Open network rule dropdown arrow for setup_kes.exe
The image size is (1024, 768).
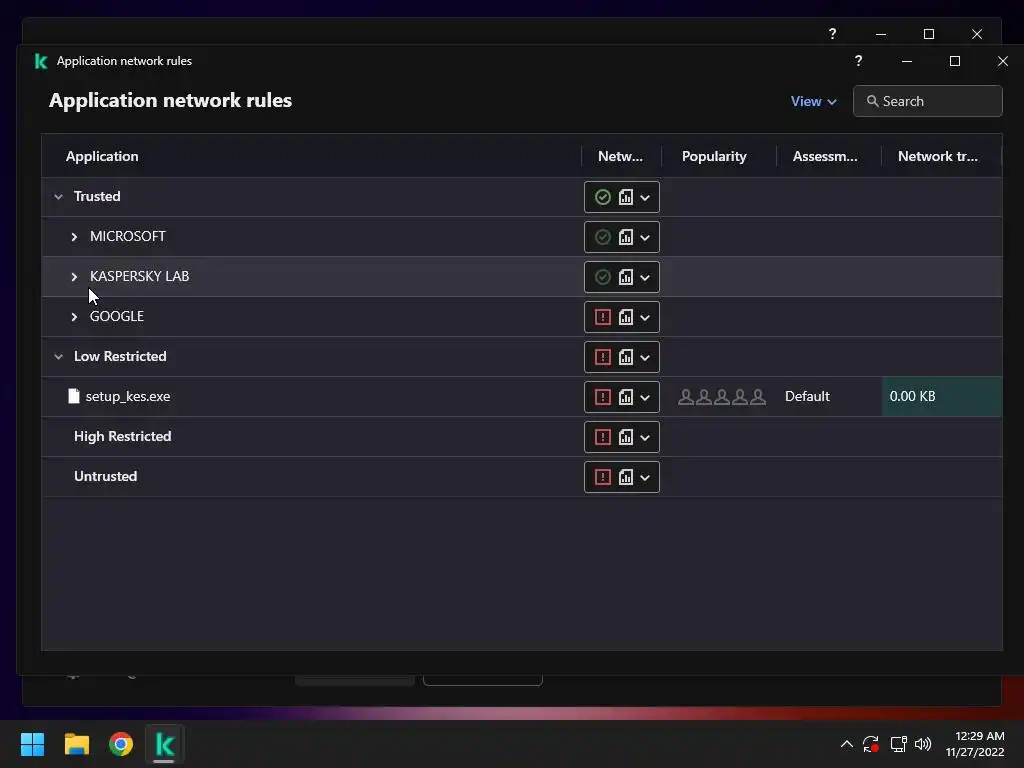pyautogui.click(x=645, y=397)
